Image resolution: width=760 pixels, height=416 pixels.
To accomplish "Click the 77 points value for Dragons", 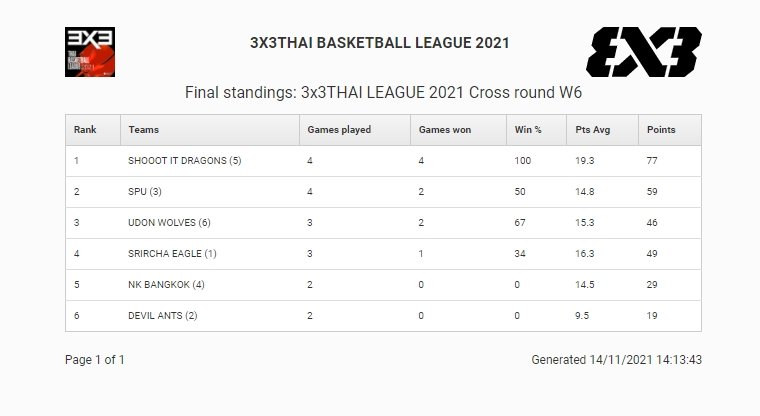I will 654,161.
